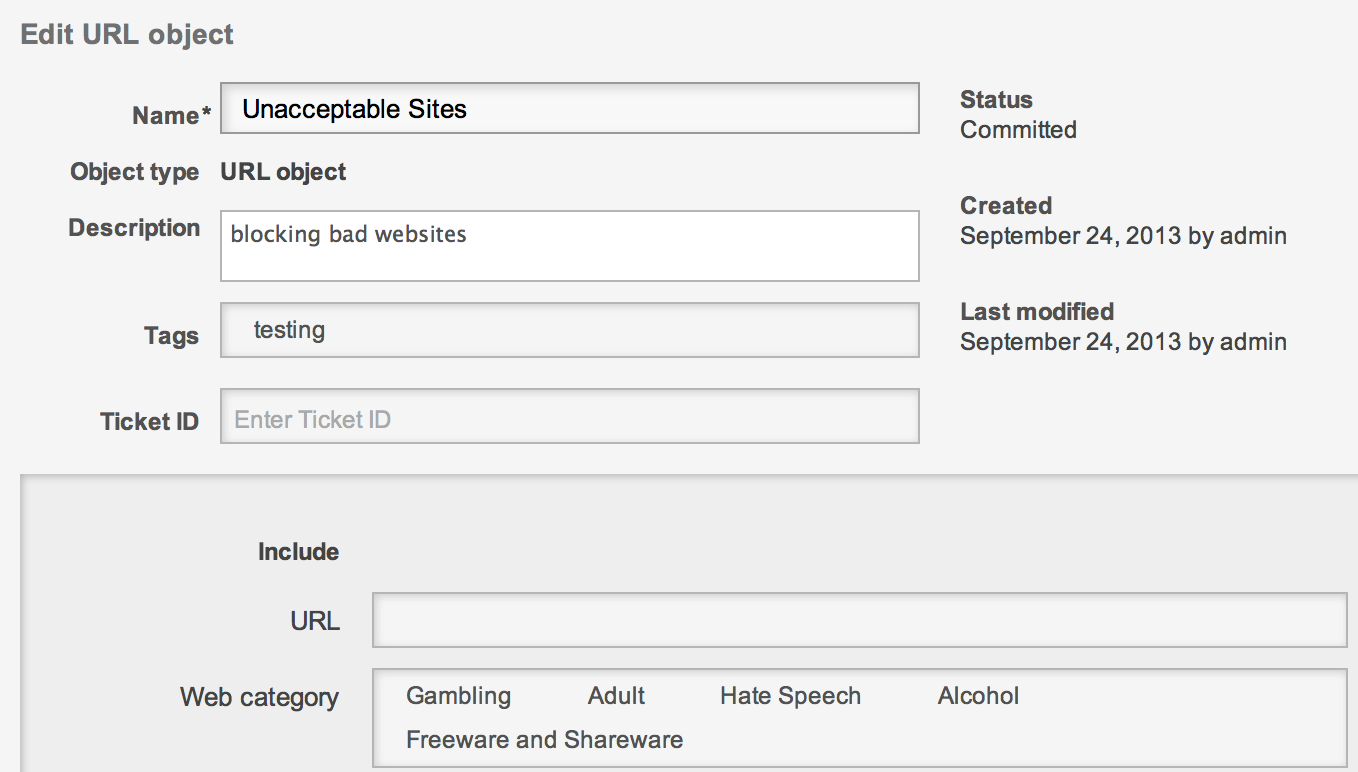Click the Ticket ID label
The image size is (1358, 772).
point(149,422)
